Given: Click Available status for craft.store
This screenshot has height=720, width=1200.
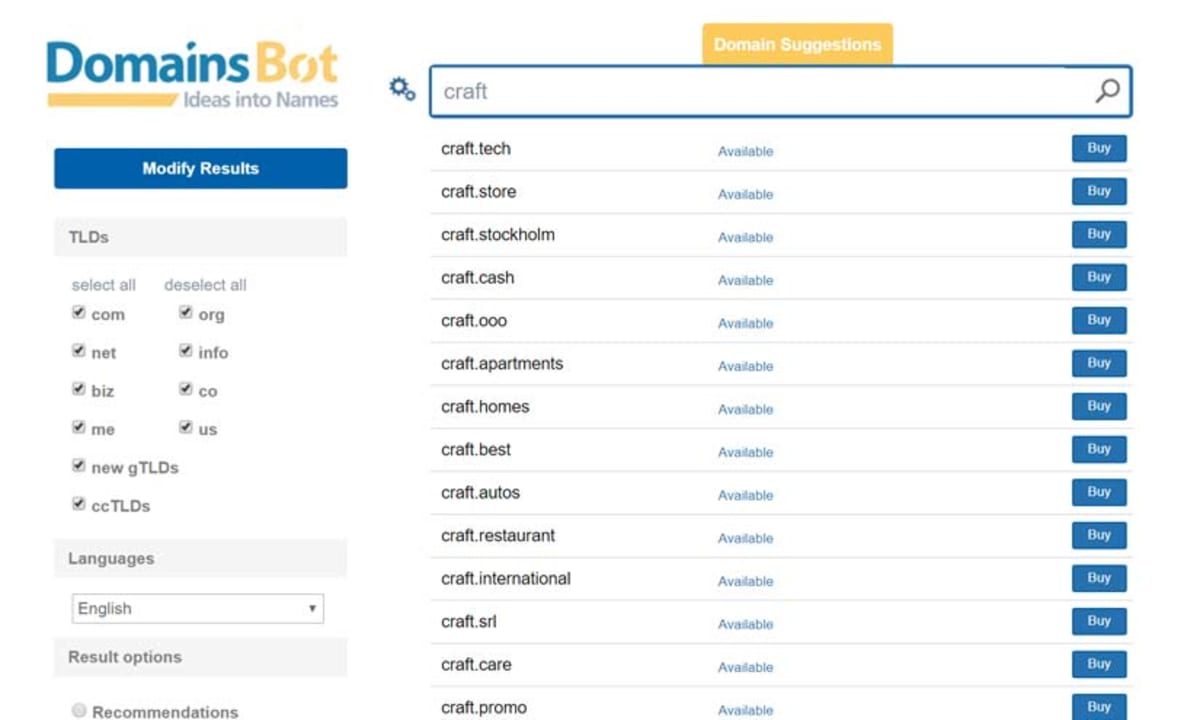Looking at the screenshot, I should [x=746, y=194].
